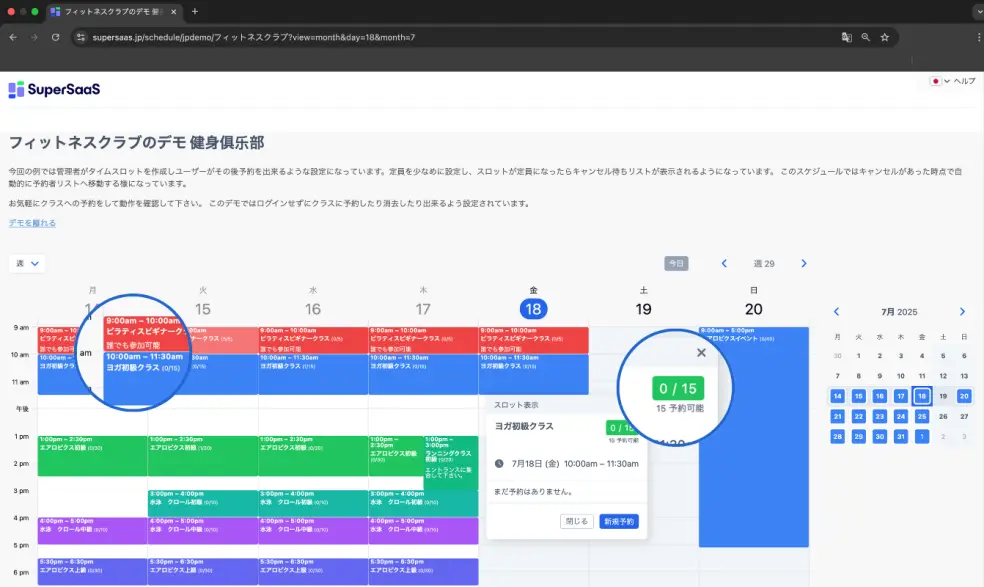Show previous month in mini calendar

pos(837,311)
